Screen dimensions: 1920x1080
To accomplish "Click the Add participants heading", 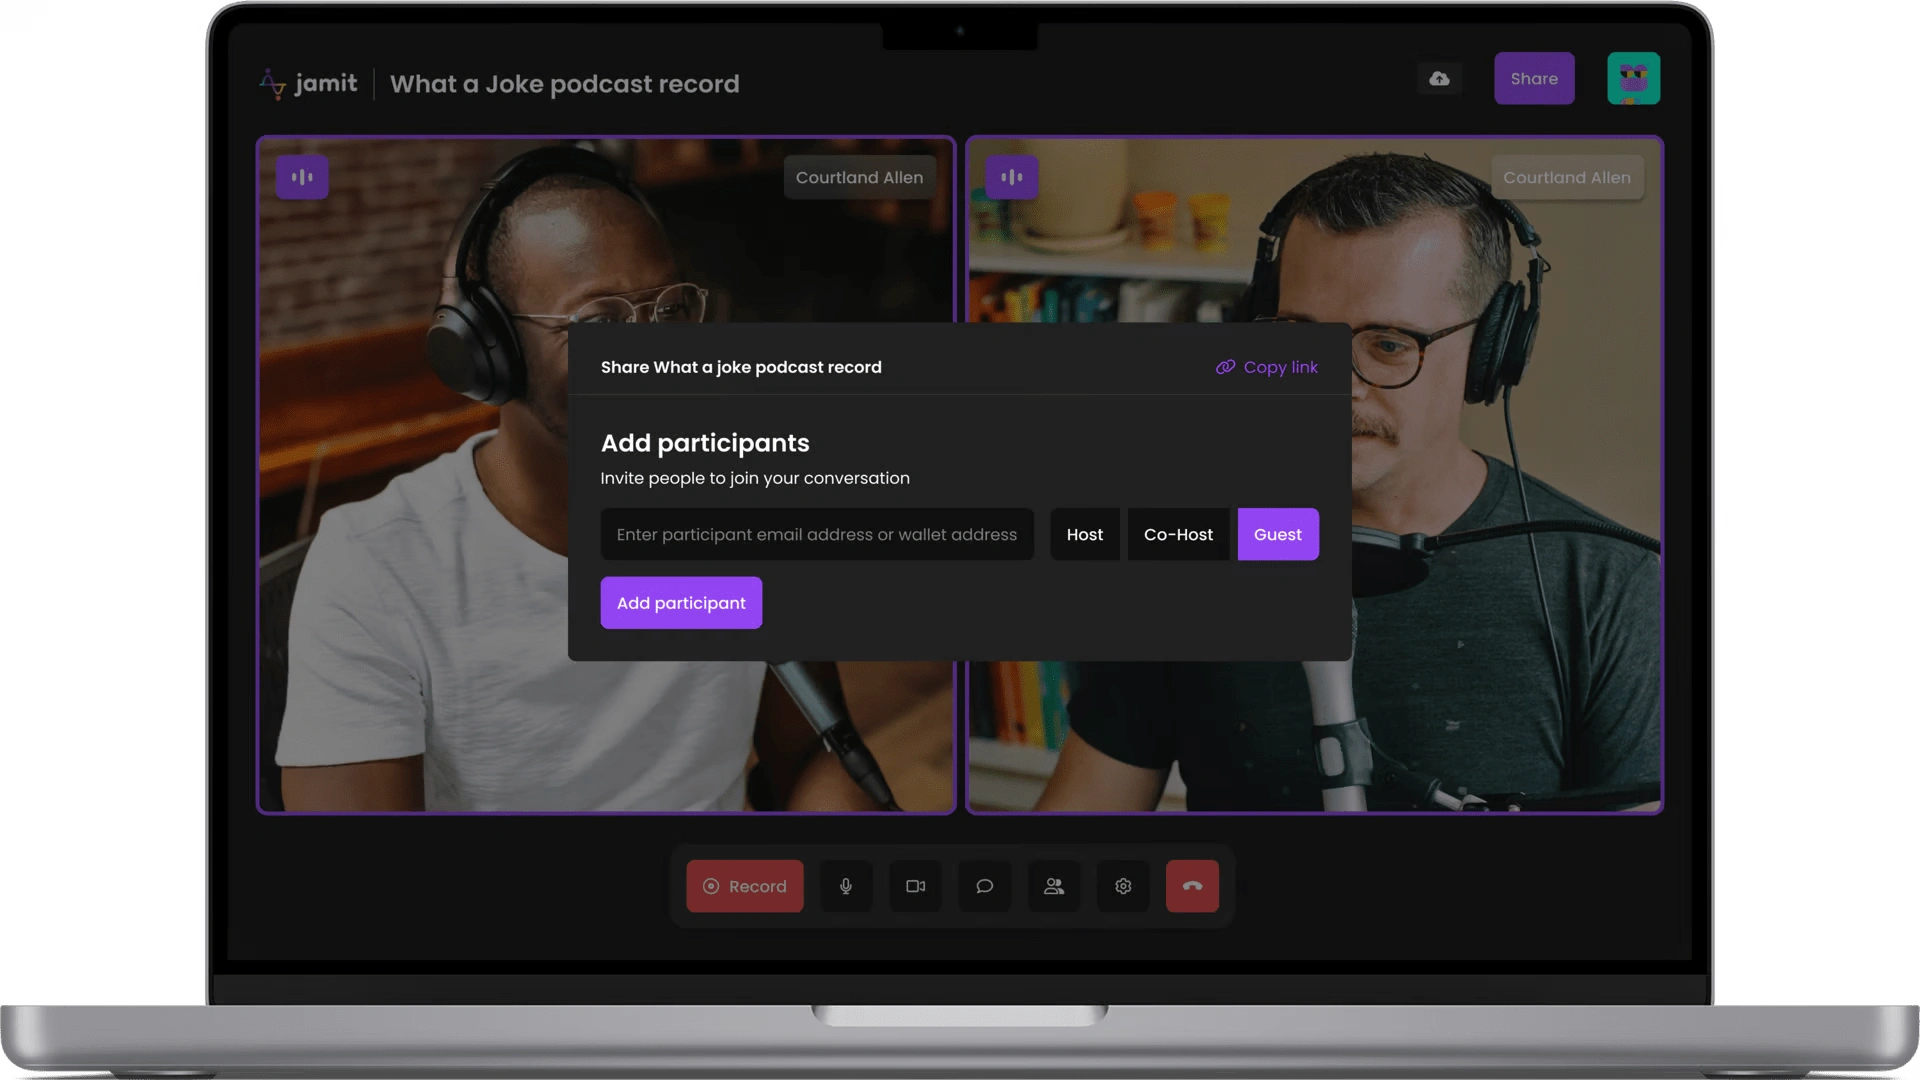I will tap(705, 443).
